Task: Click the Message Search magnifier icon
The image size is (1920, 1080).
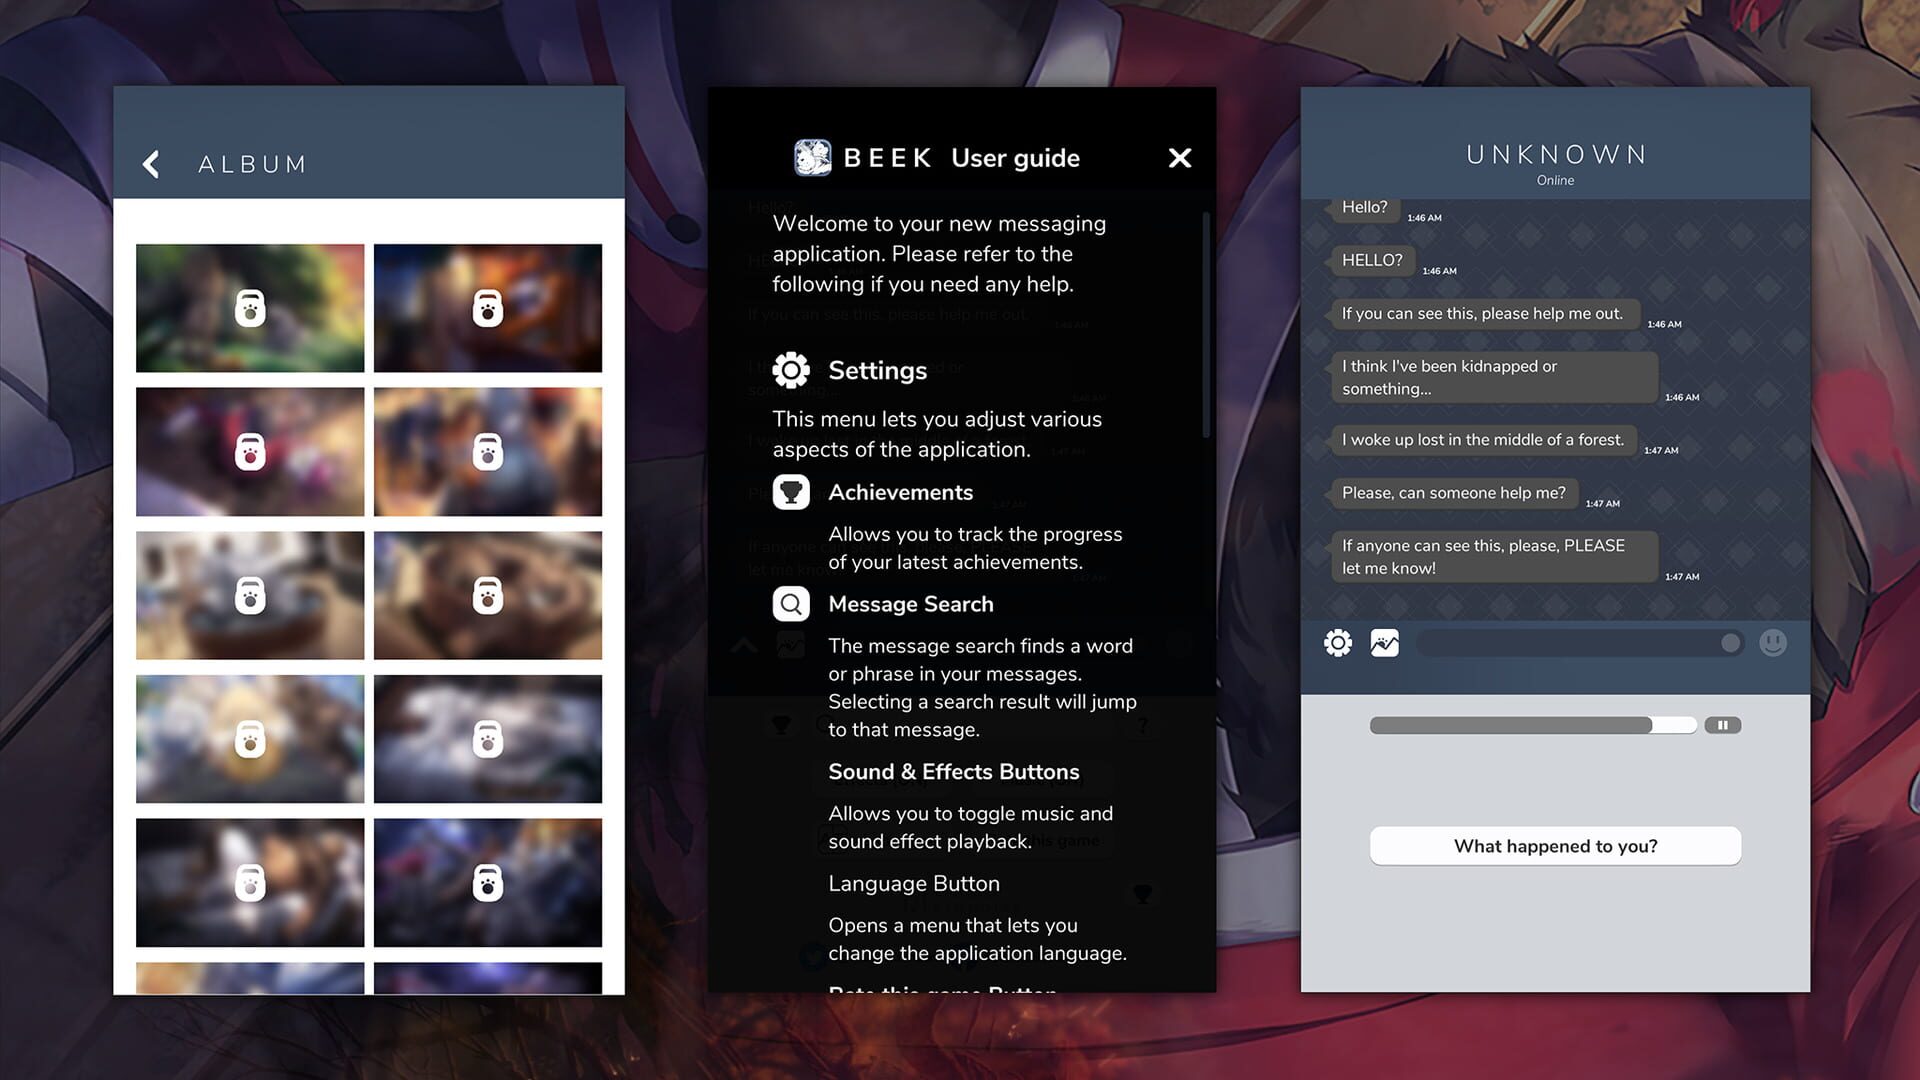Action: (790, 603)
